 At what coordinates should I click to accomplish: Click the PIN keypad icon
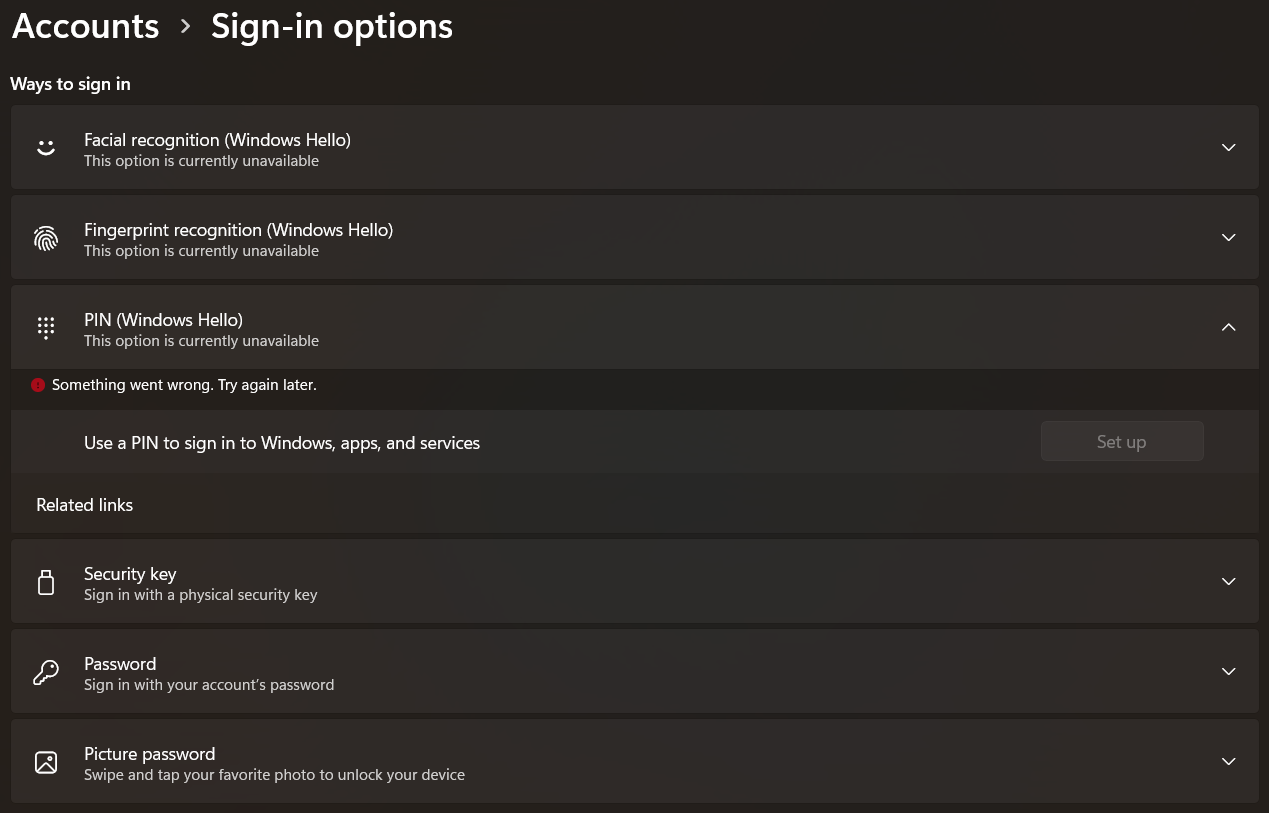click(x=46, y=327)
